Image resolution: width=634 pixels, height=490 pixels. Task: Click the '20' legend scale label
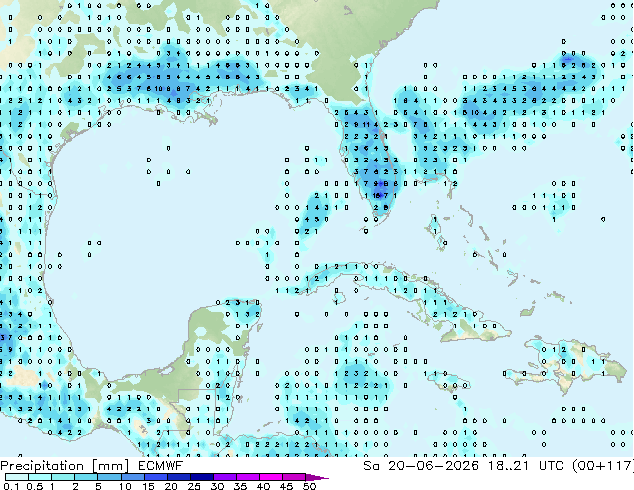coord(171,486)
